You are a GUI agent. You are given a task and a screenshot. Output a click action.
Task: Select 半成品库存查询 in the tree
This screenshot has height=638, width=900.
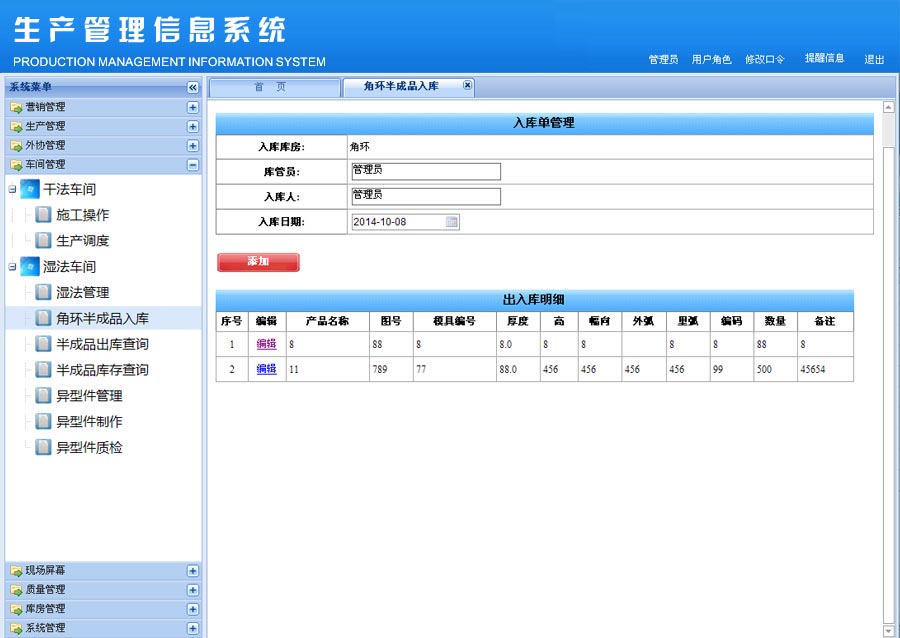(x=102, y=370)
